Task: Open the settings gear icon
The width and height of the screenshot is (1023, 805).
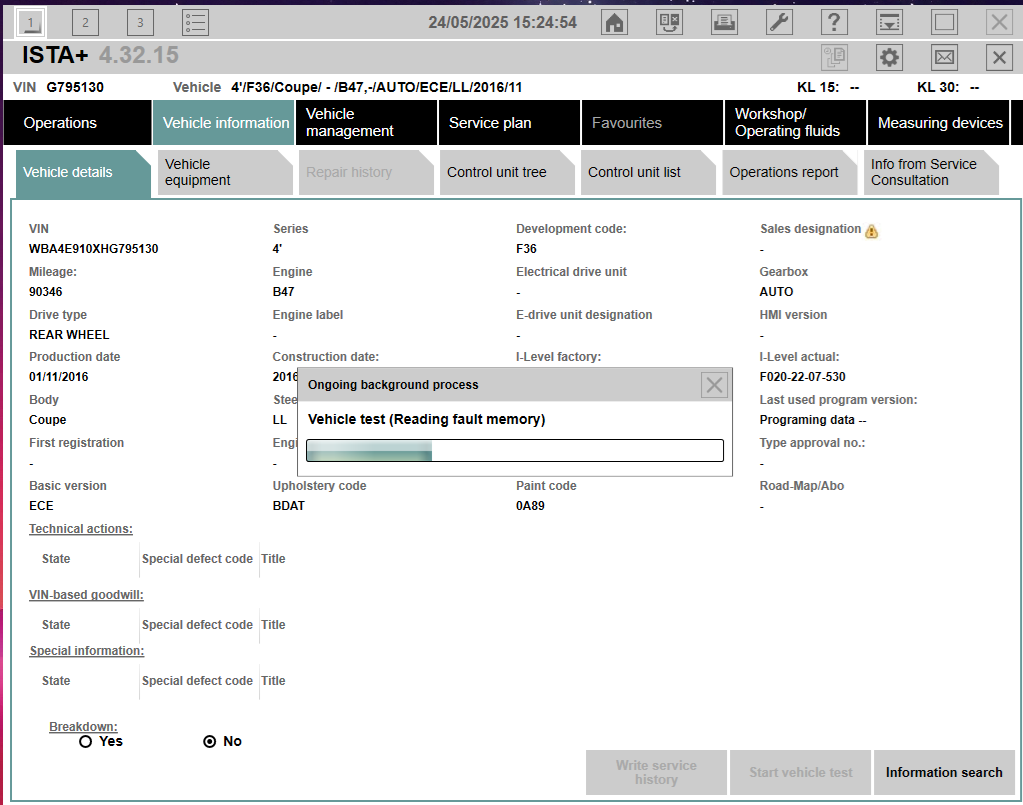Action: pyautogui.click(x=889, y=57)
